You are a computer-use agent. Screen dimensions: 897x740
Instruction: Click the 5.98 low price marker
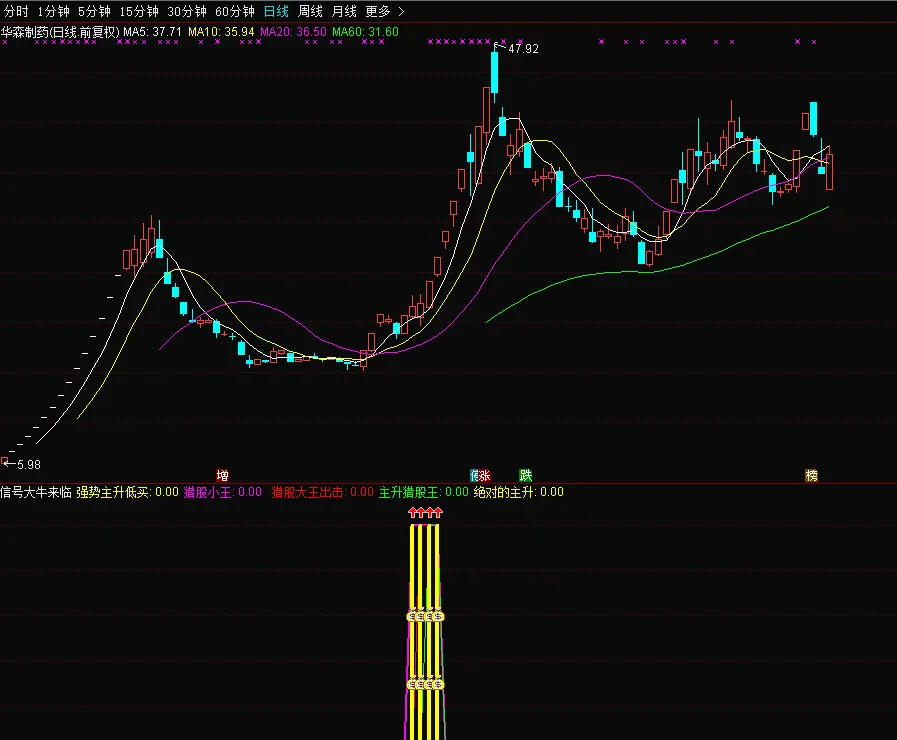29,464
